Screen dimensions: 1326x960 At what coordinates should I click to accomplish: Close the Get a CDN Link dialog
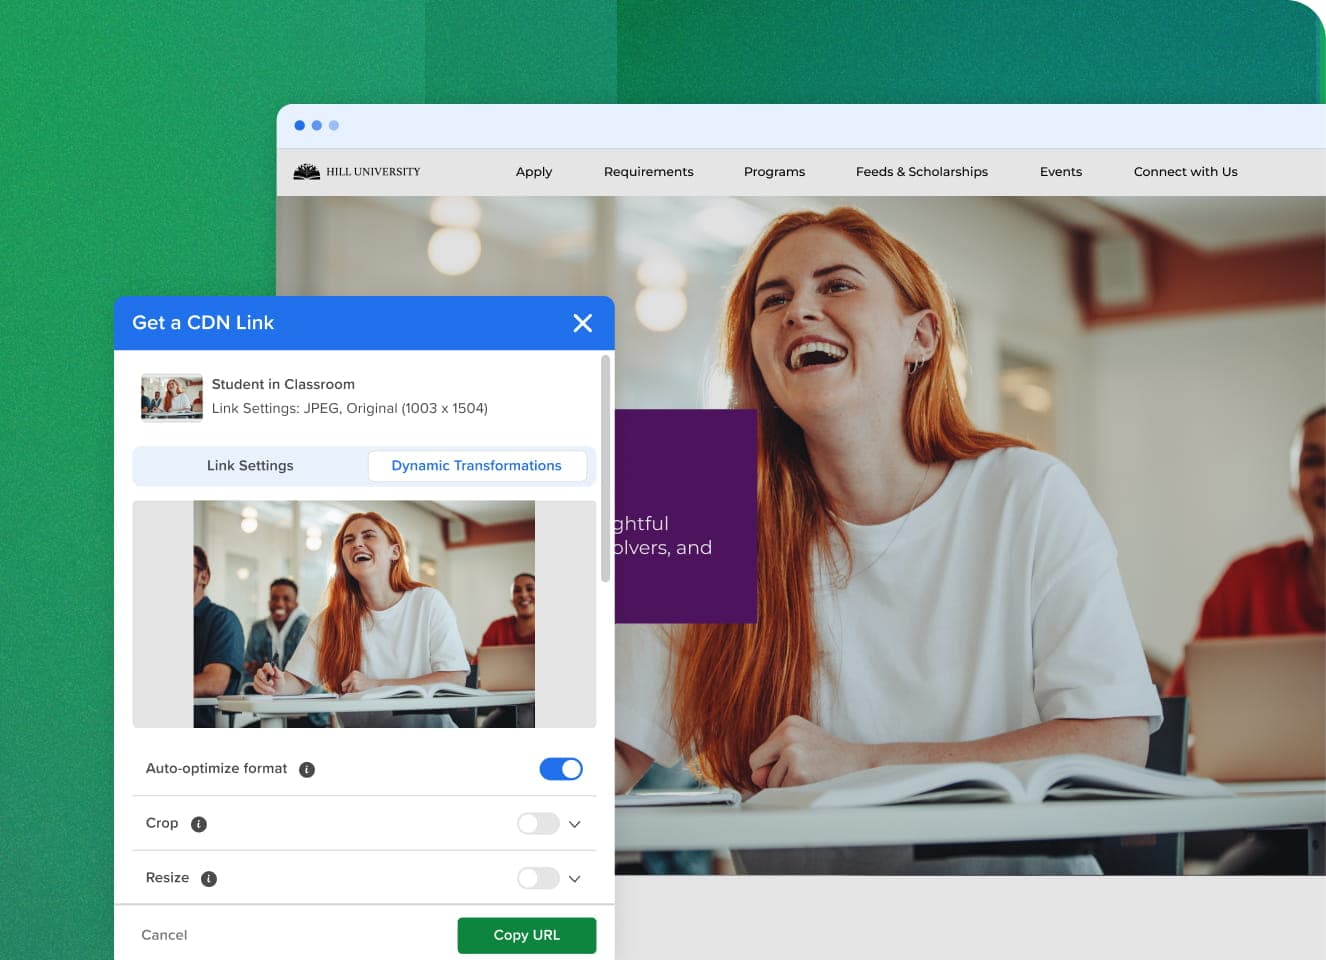coord(583,323)
